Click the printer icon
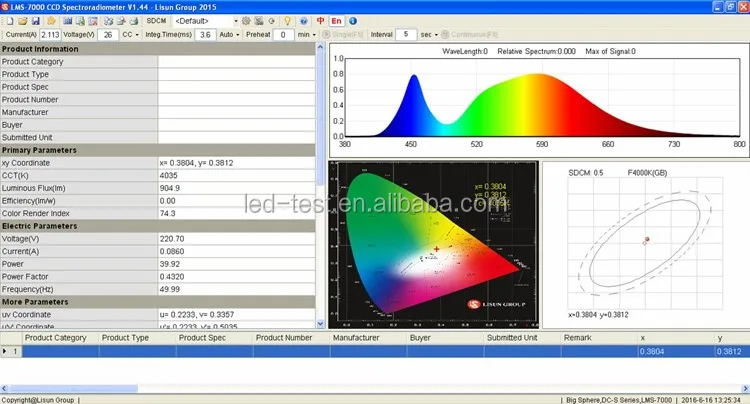Image resolution: width=750 pixels, height=404 pixels. click(x=134, y=21)
